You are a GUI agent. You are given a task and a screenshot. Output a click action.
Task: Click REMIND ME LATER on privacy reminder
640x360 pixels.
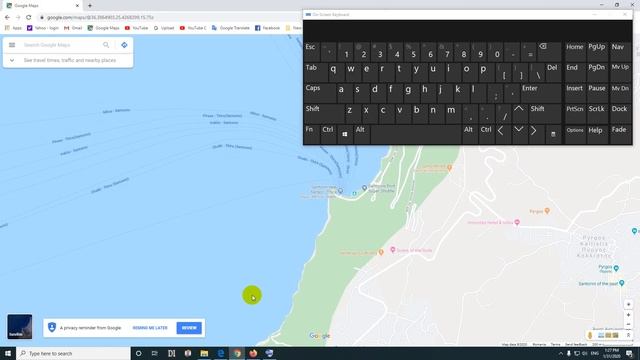150,328
